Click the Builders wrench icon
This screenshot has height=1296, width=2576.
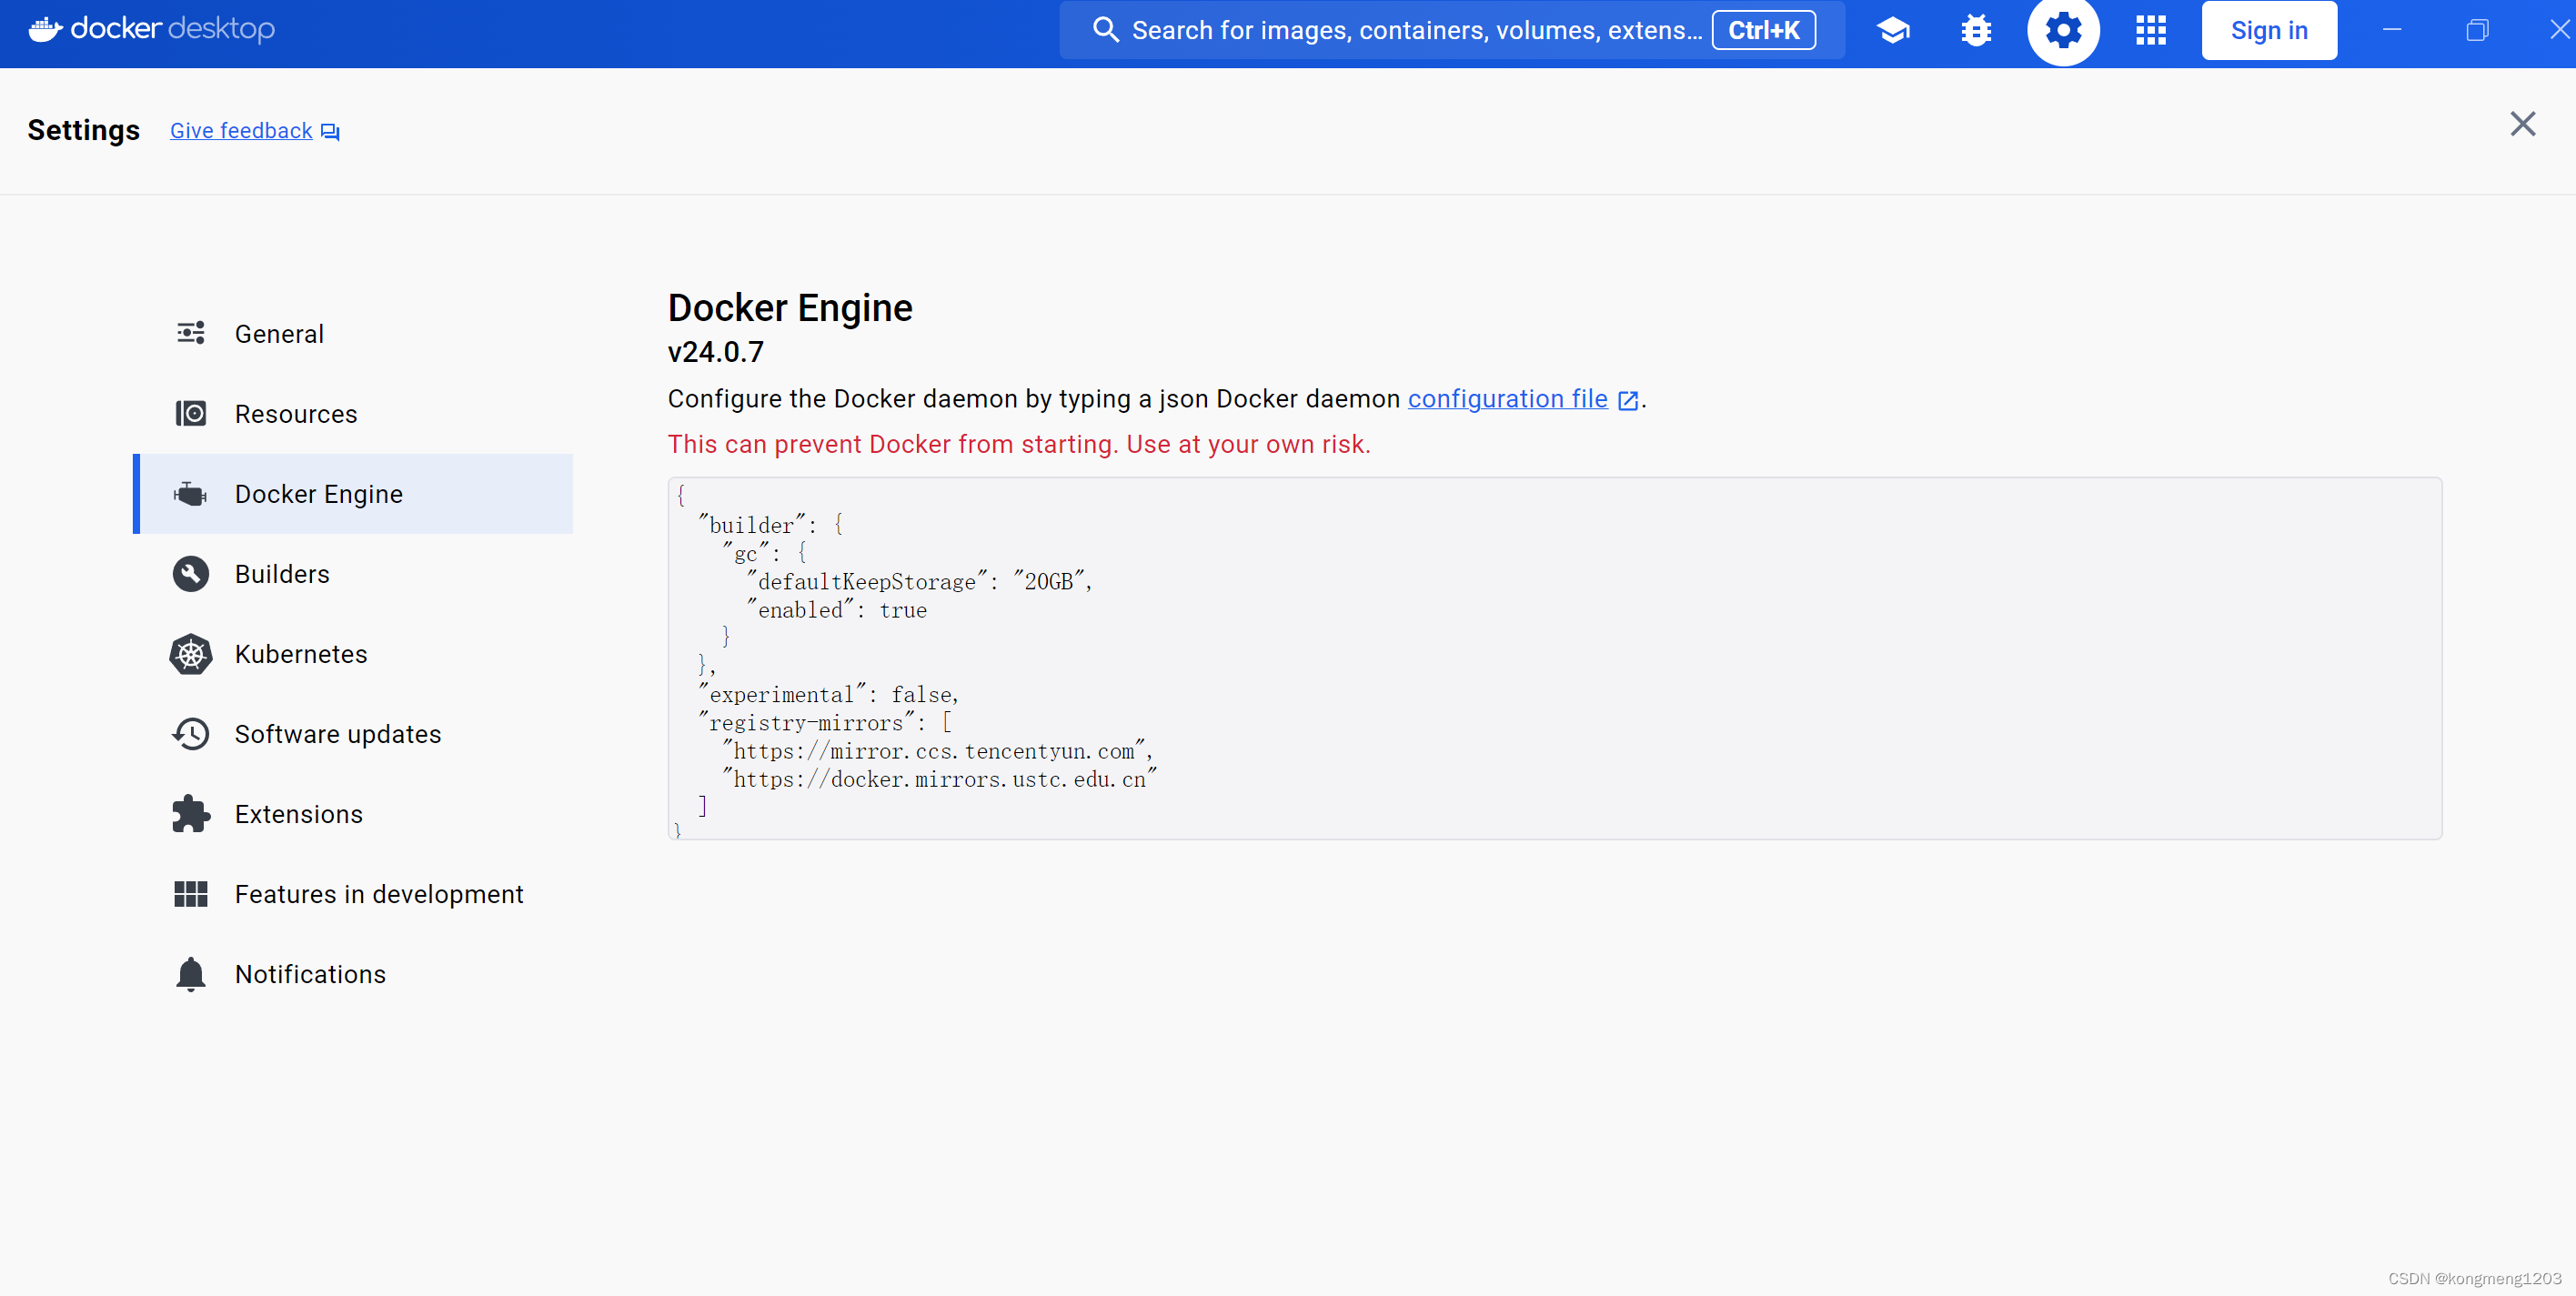click(x=190, y=574)
